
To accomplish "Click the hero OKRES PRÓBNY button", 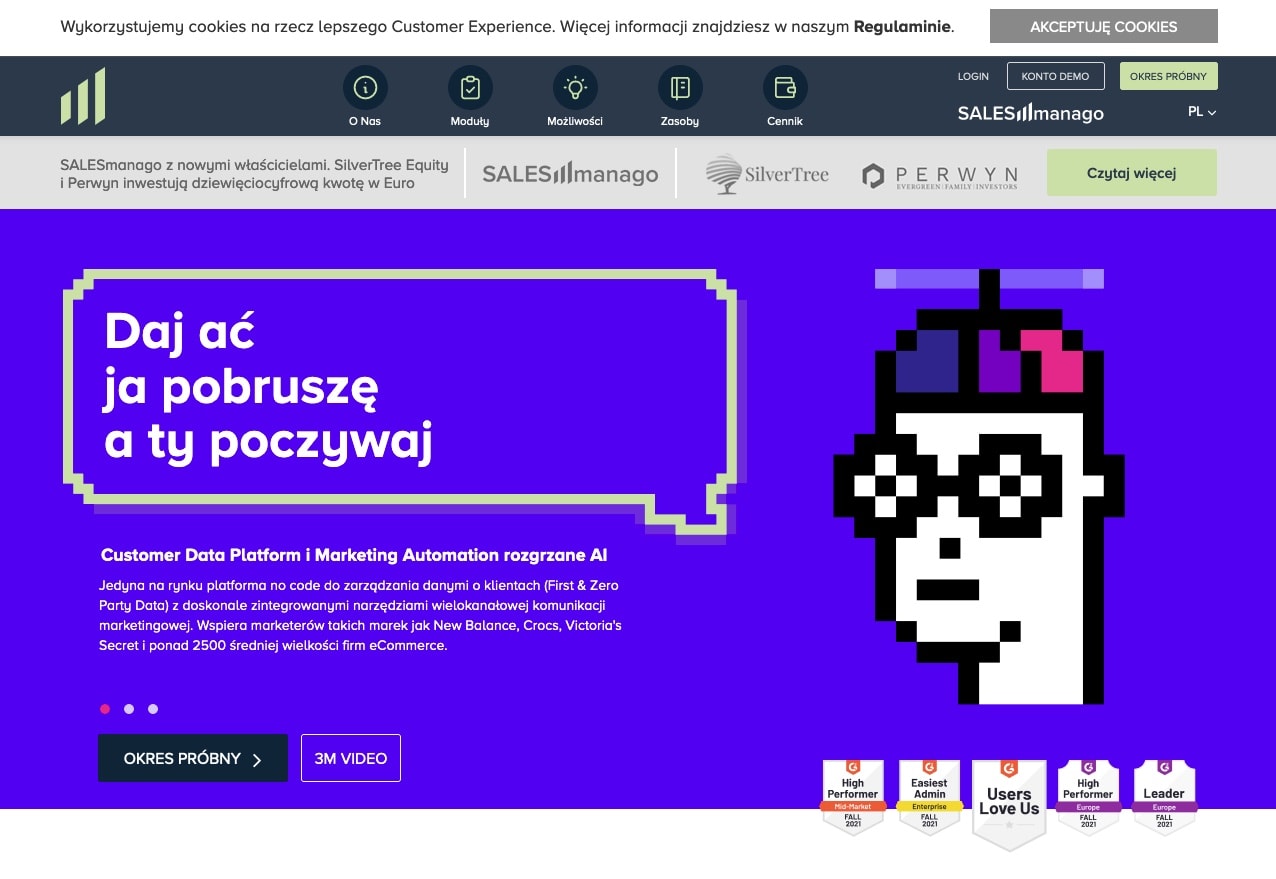I will pos(193,758).
